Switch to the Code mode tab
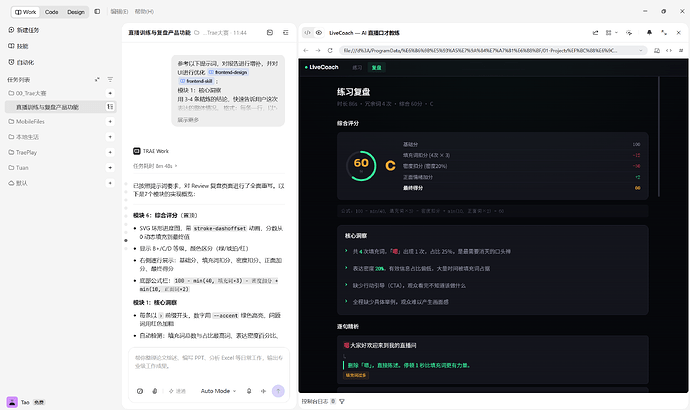 pos(51,12)
